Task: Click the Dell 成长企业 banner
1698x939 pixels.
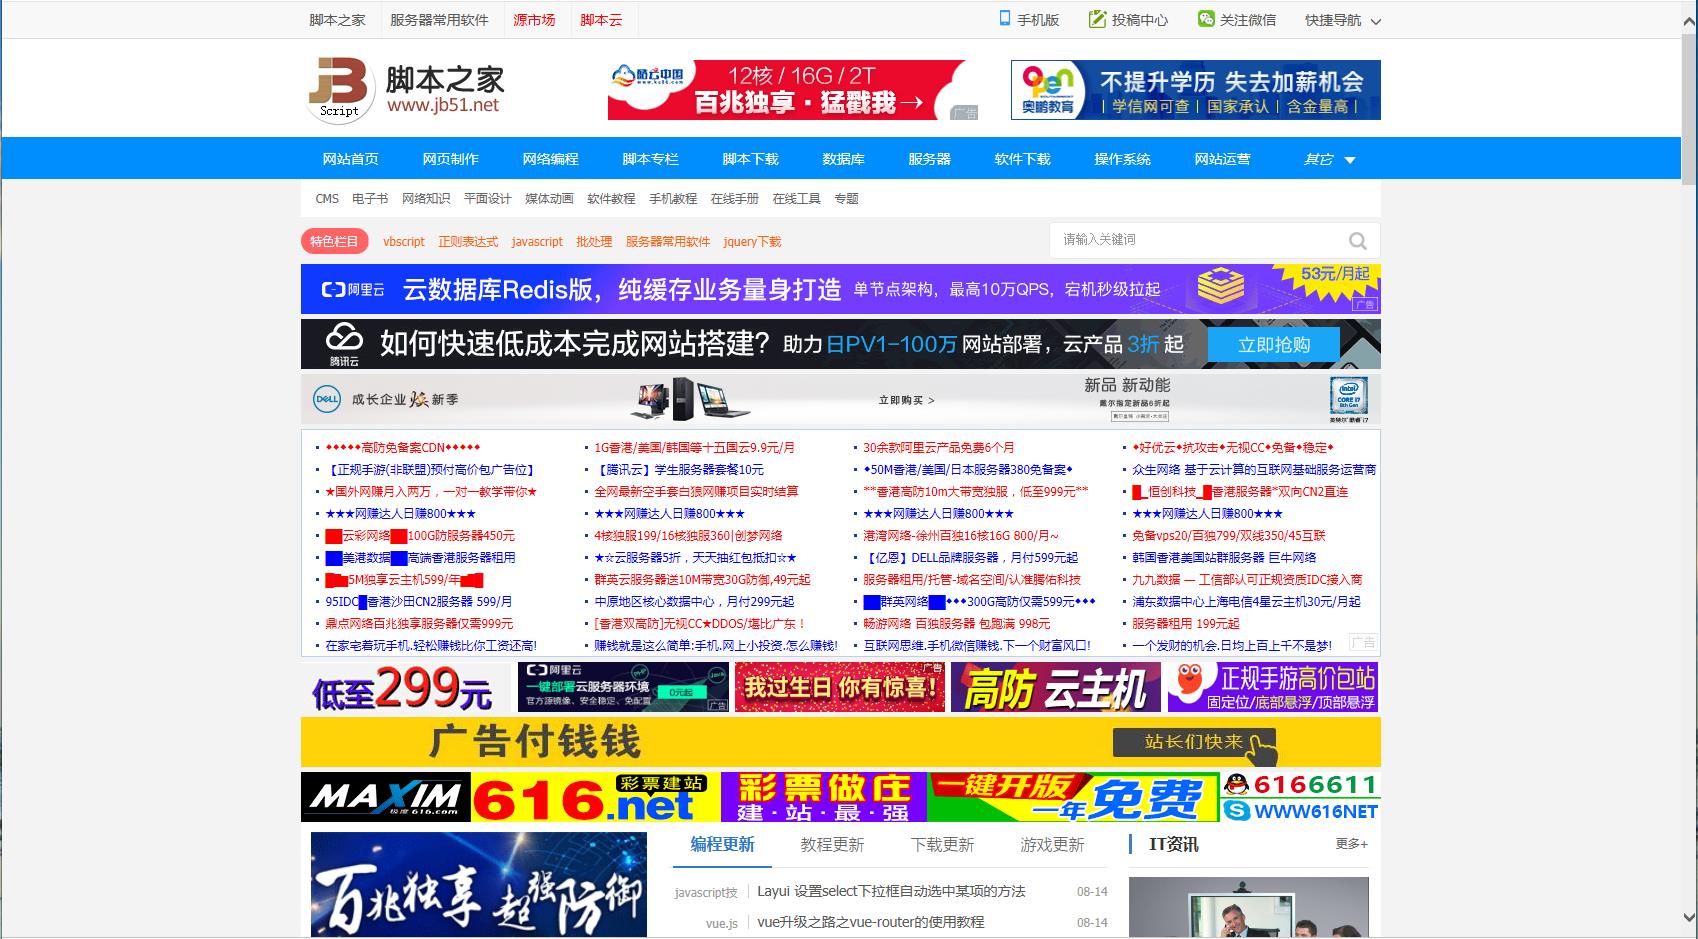Action: [841, 400]
